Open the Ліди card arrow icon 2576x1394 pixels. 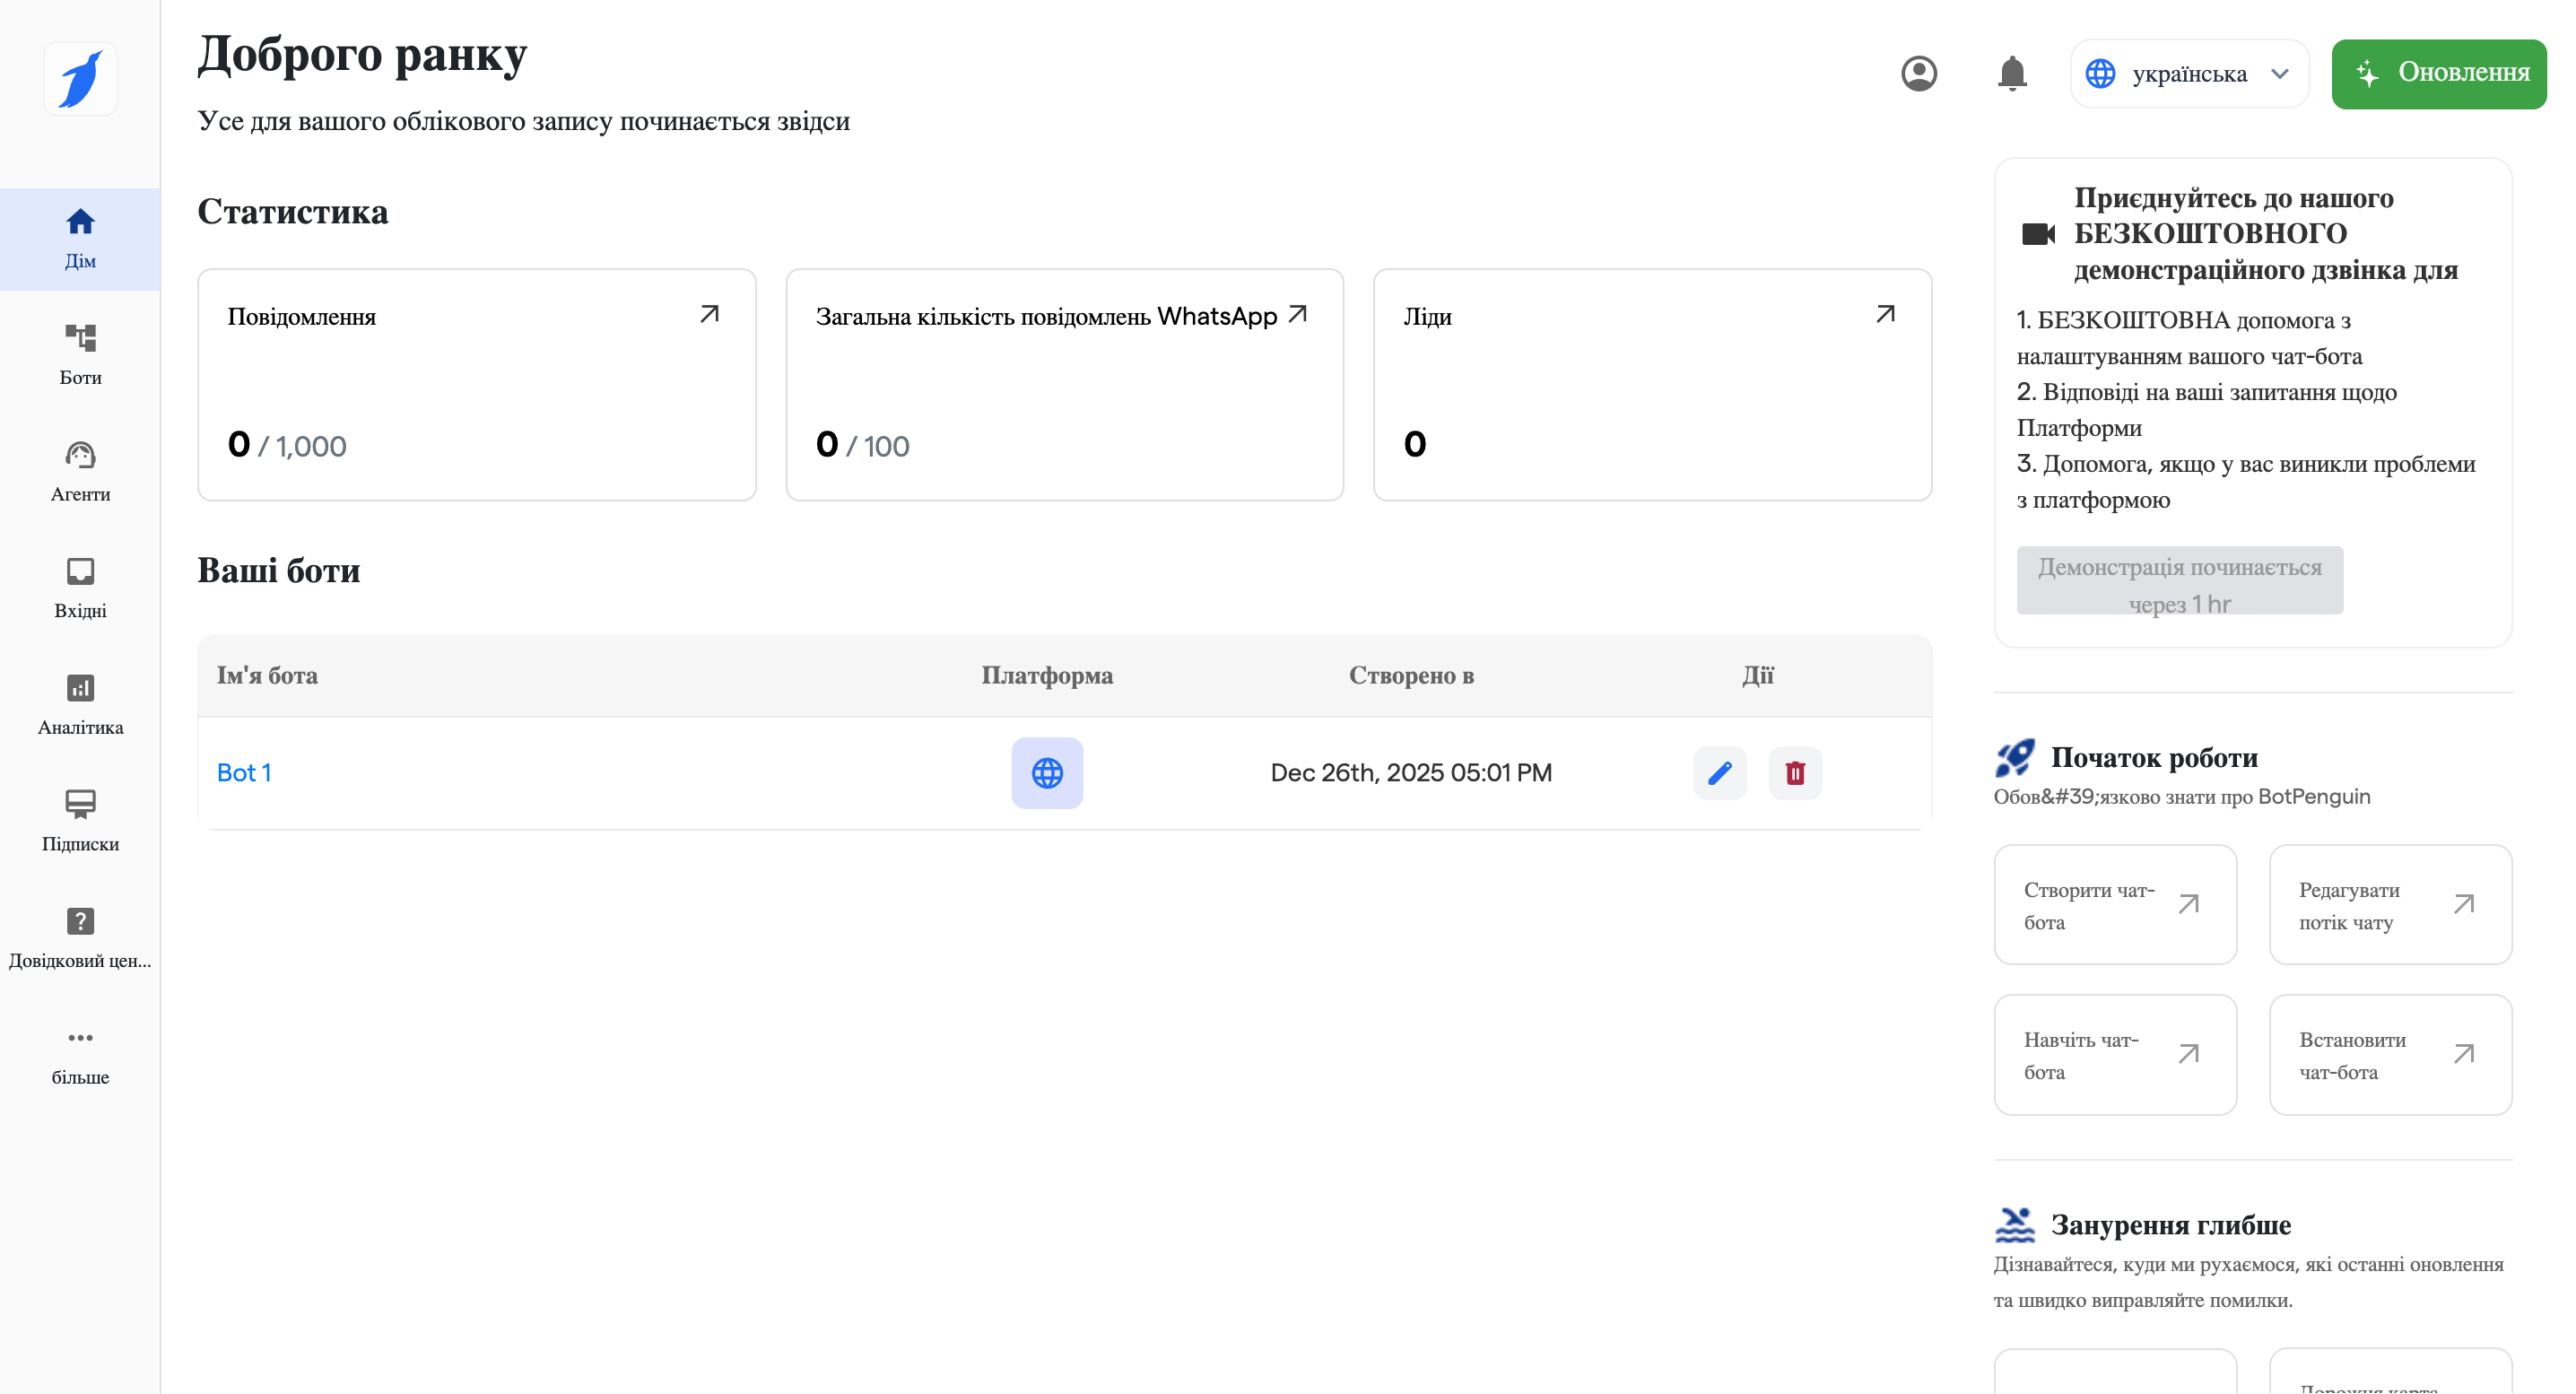click(x=1884, y=314)
